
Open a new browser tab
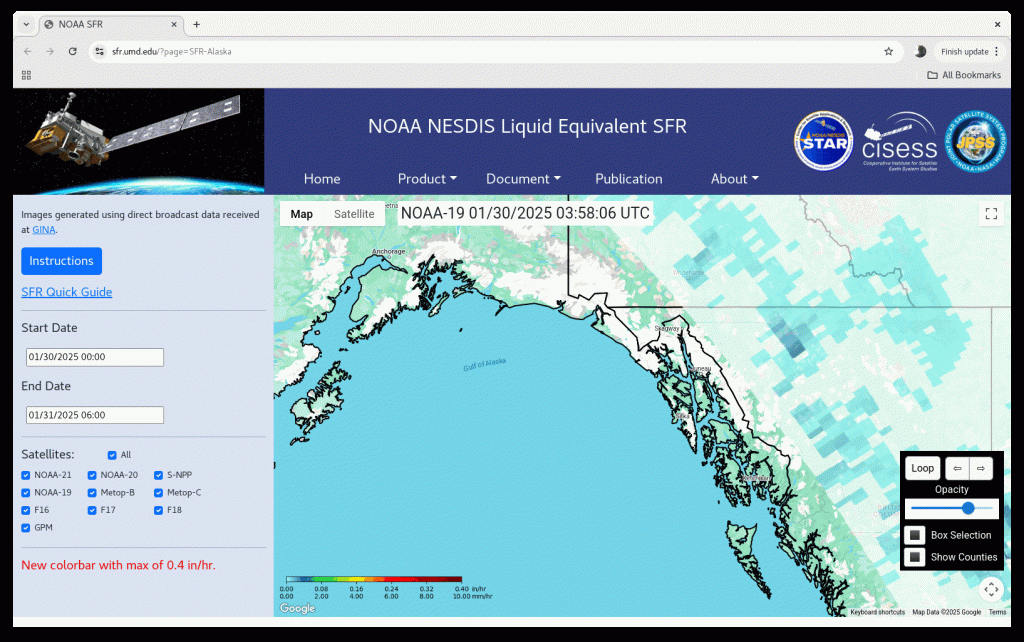196,24
